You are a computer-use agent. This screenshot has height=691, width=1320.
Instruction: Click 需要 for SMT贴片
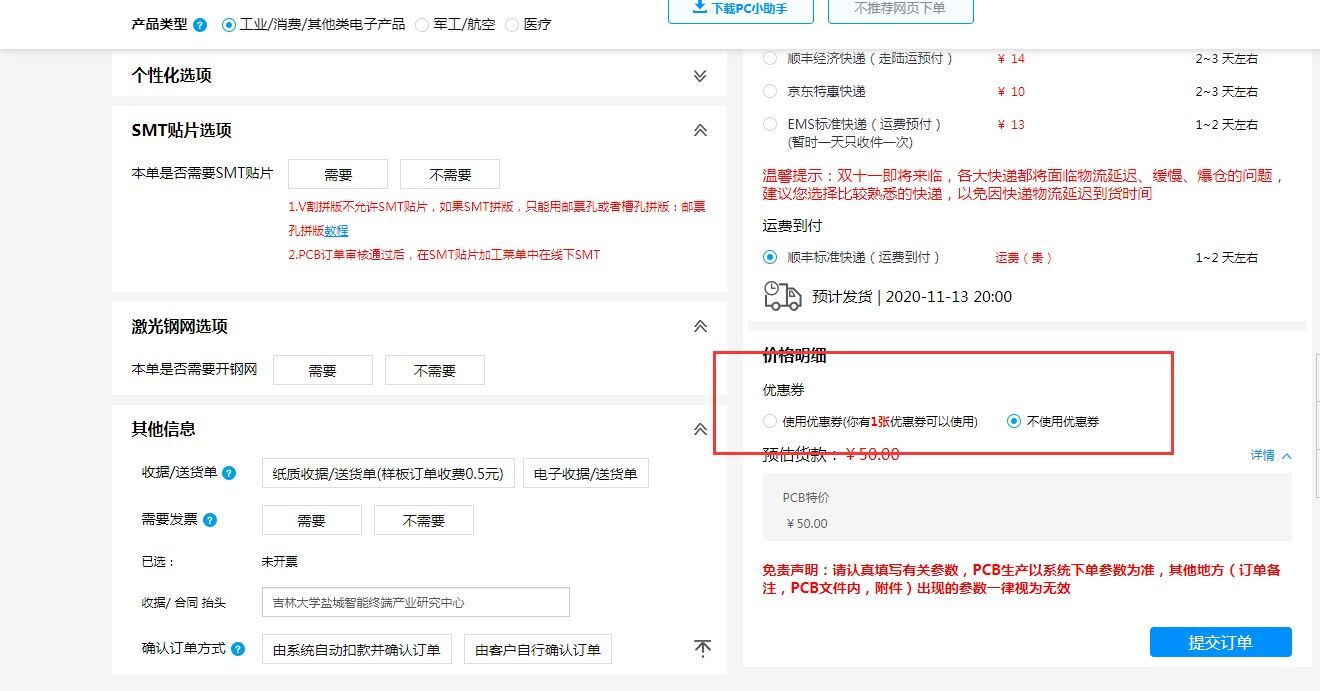(x=338, y=174)
